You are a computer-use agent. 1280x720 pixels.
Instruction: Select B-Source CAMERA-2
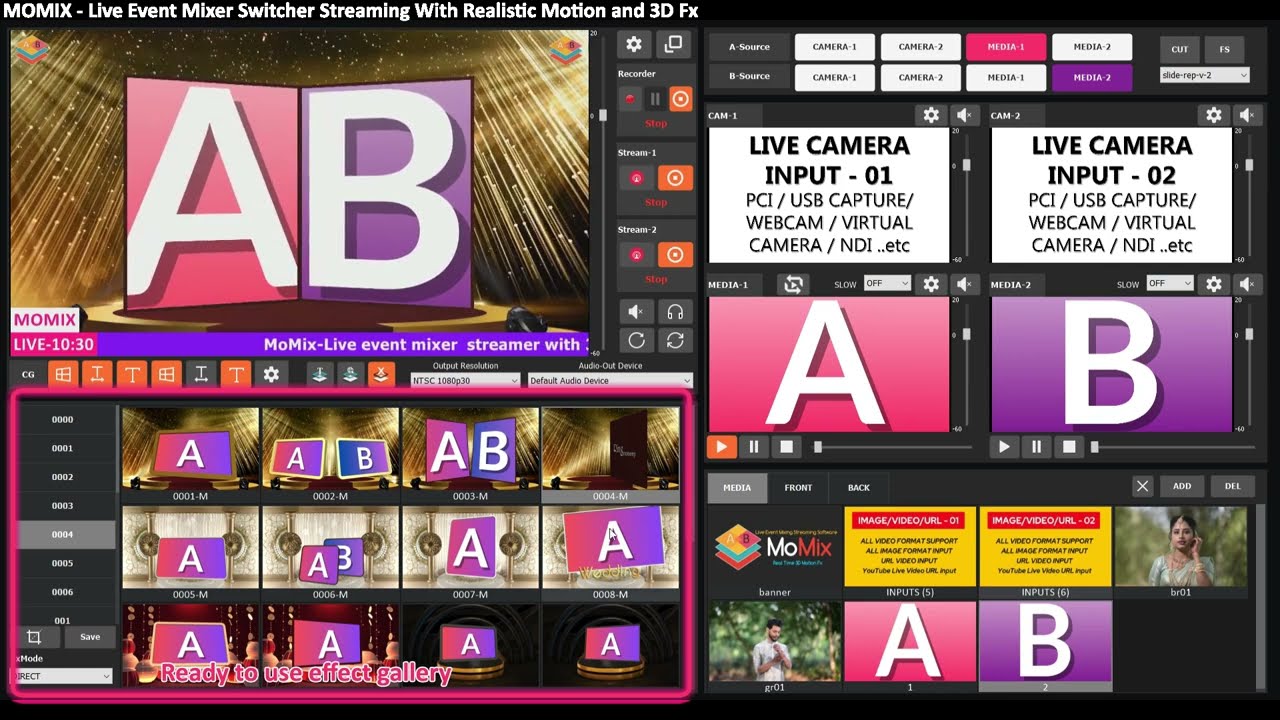click(920, 77)
